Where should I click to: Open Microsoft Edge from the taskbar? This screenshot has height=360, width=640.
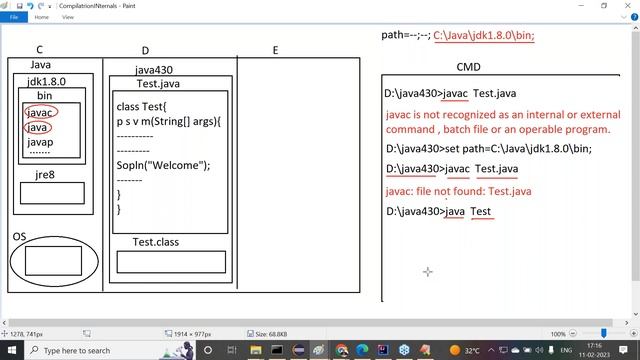[x=362, y=350]
